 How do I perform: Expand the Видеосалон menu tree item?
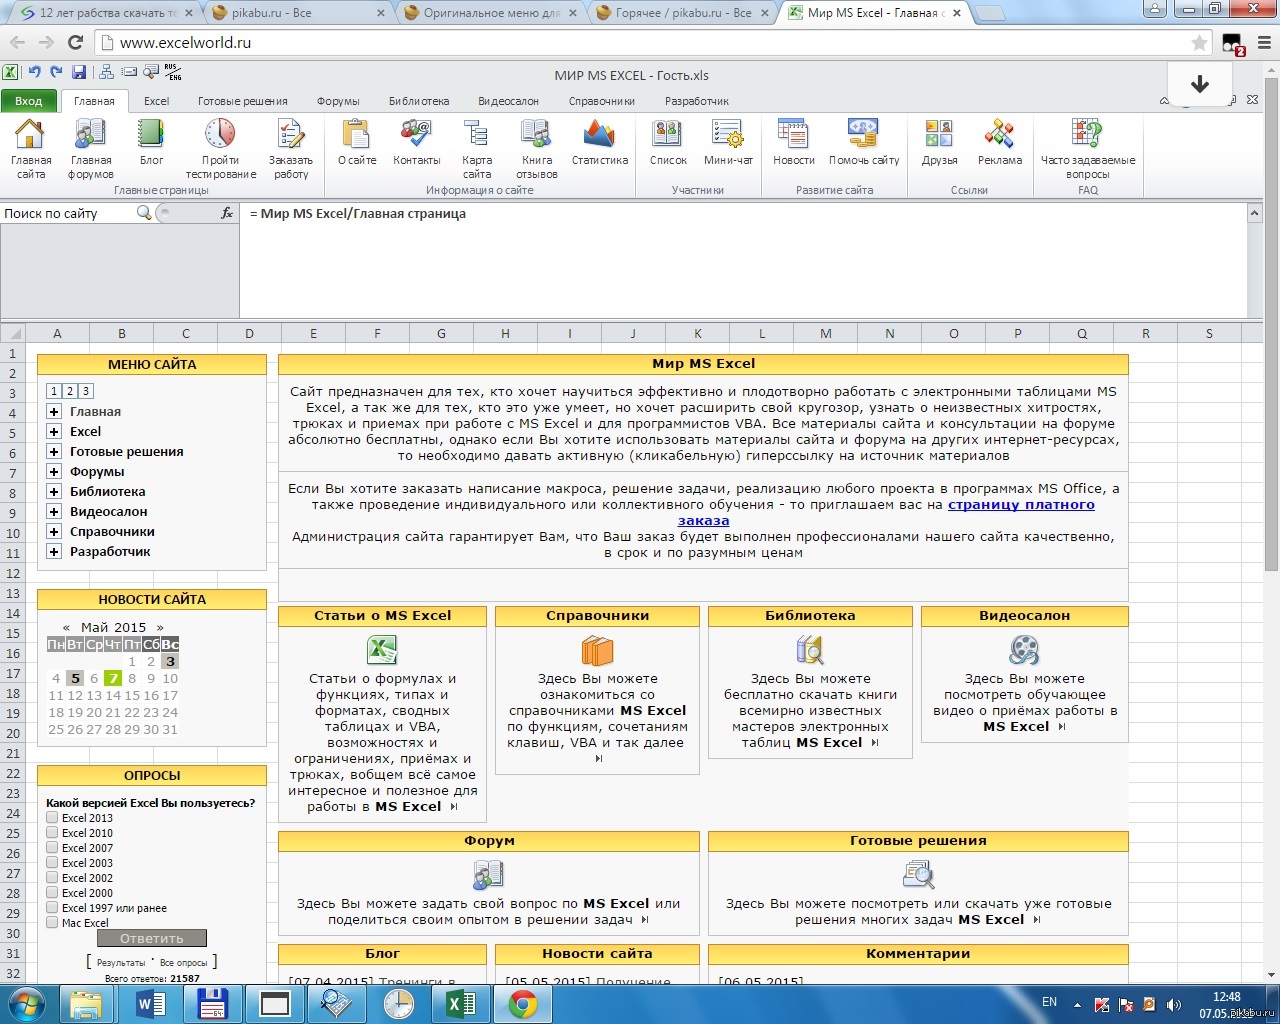click(x=54, y=511)
